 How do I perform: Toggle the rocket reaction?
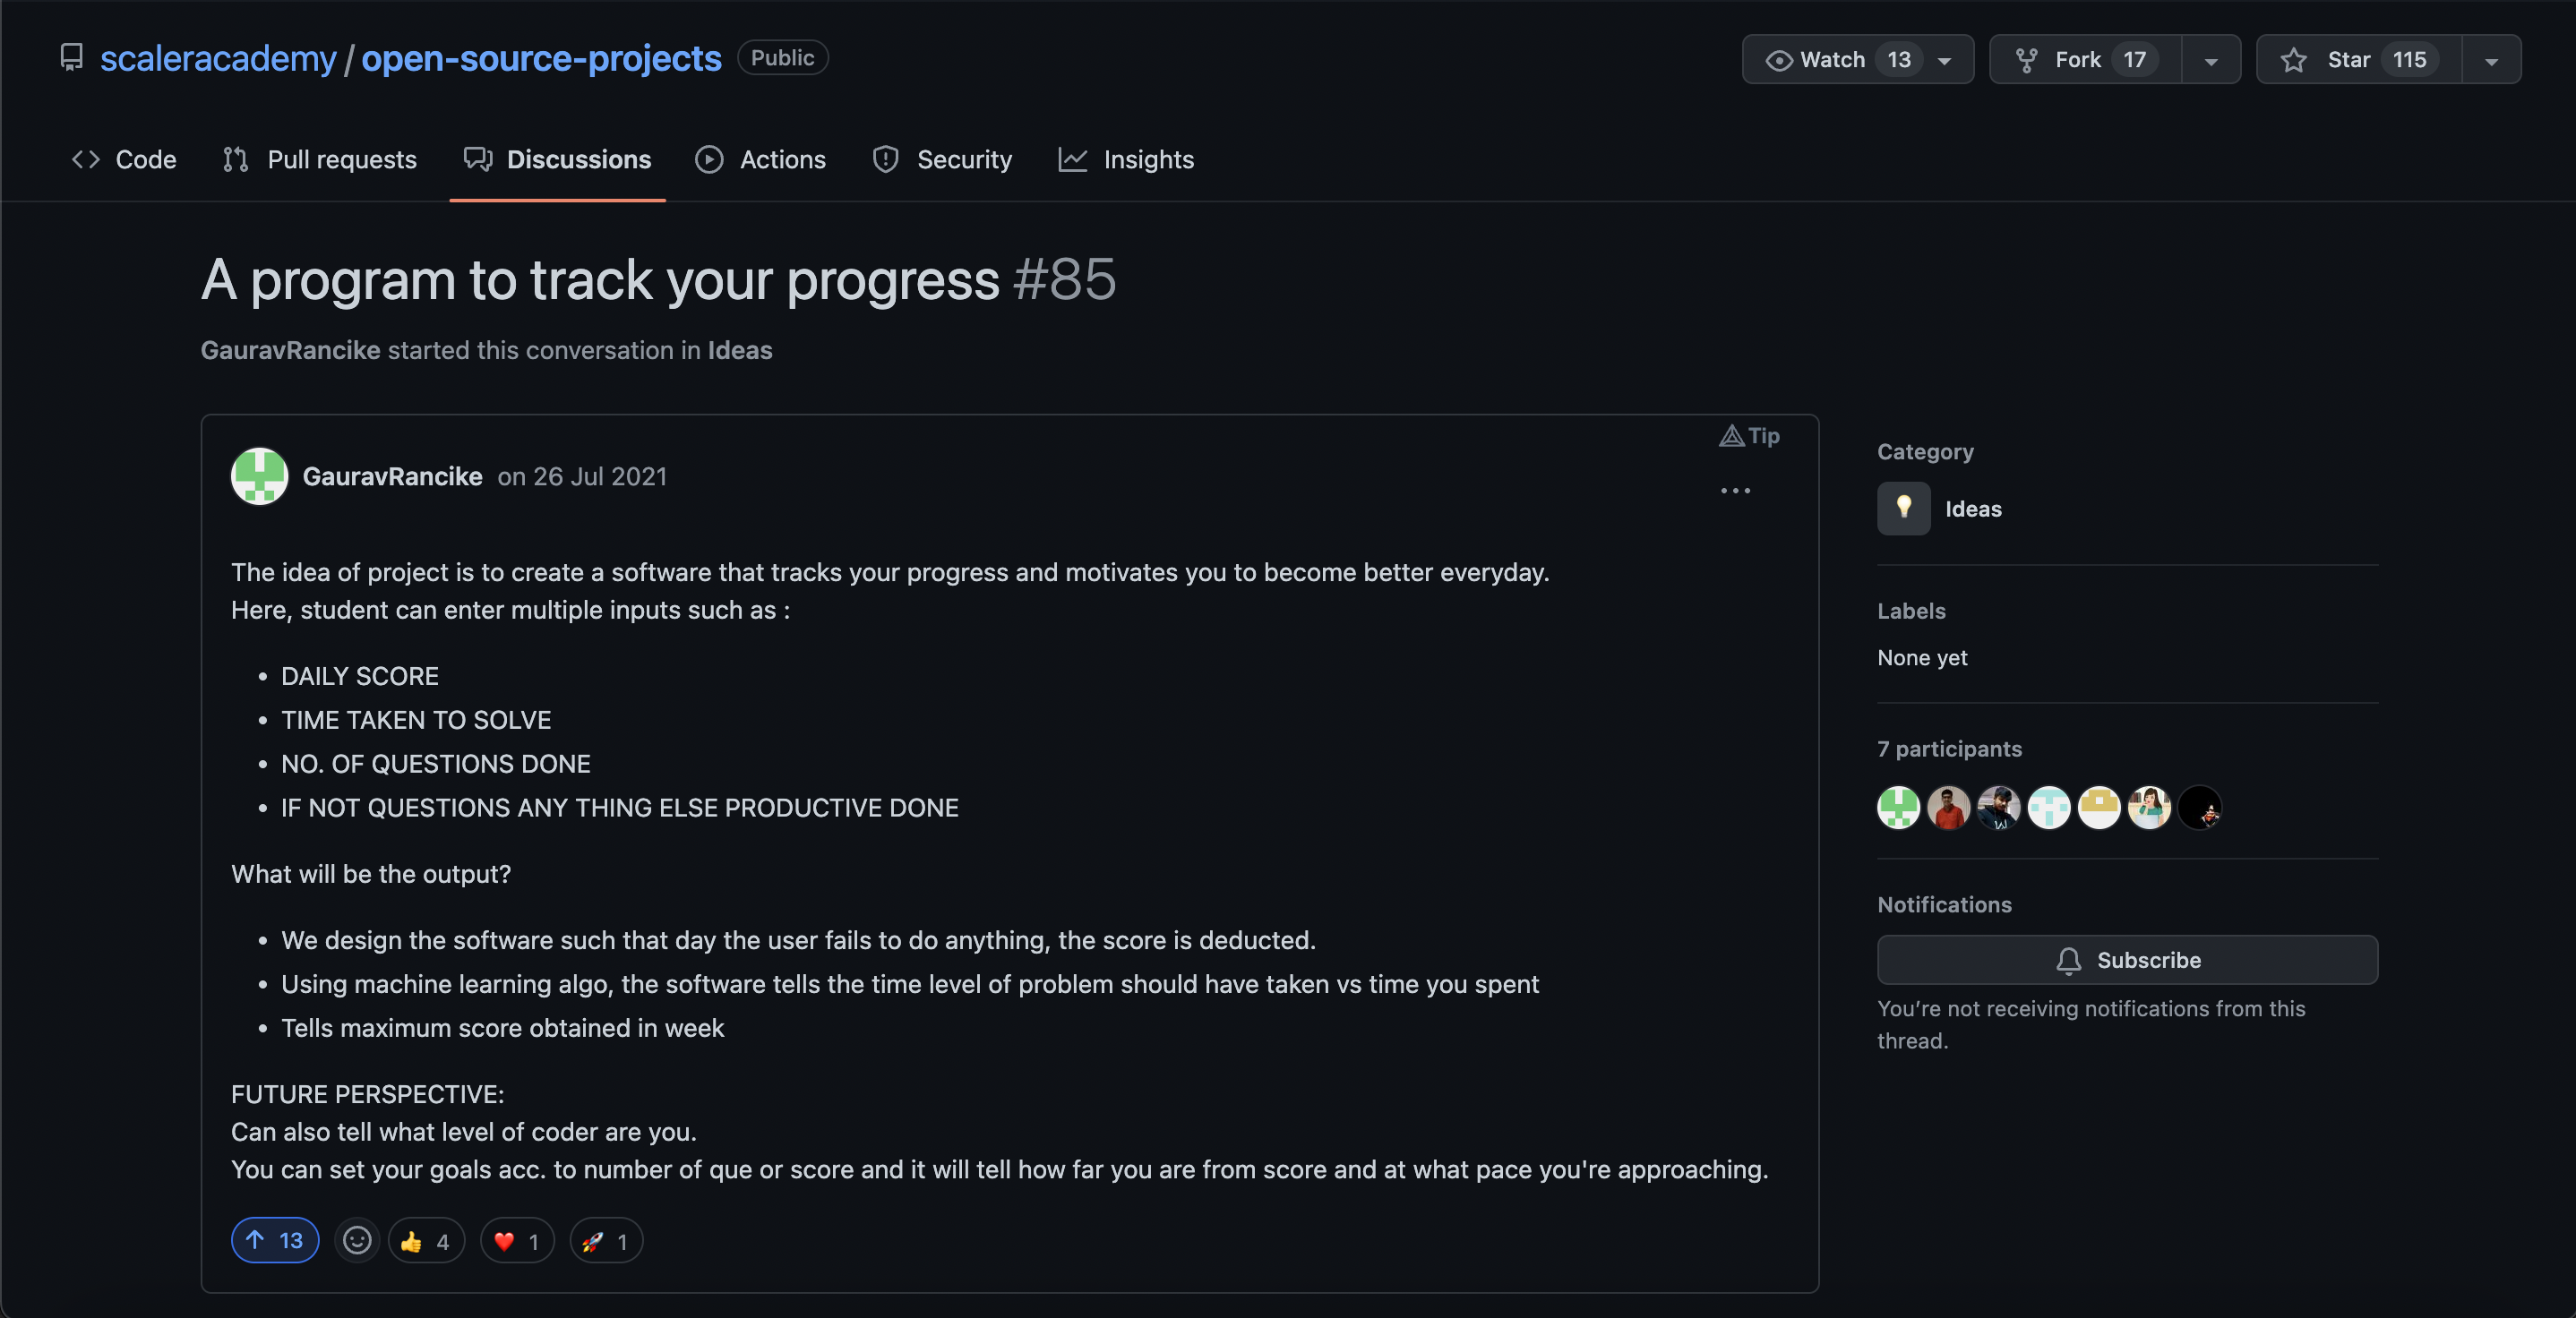tap(605, 1240)
